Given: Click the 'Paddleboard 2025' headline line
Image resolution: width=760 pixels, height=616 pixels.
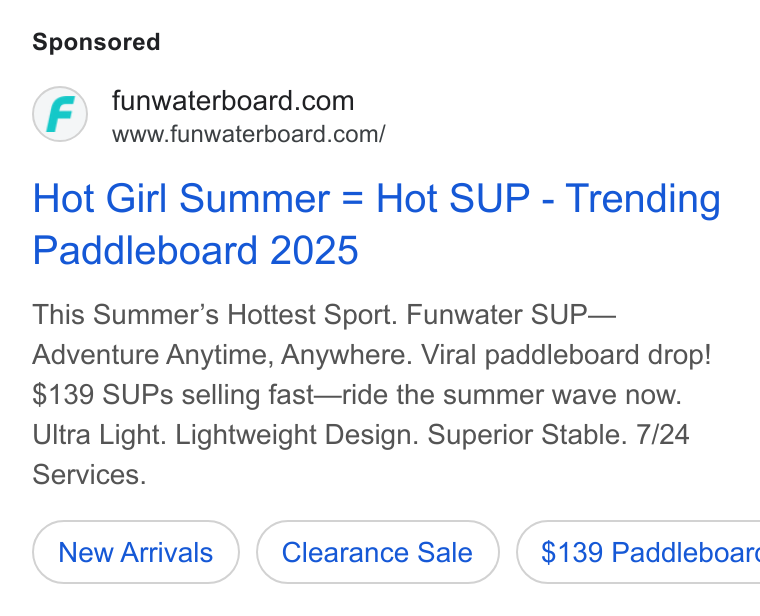Looking at the screenshot, I should pyautogui.click(x=195, y=250).
